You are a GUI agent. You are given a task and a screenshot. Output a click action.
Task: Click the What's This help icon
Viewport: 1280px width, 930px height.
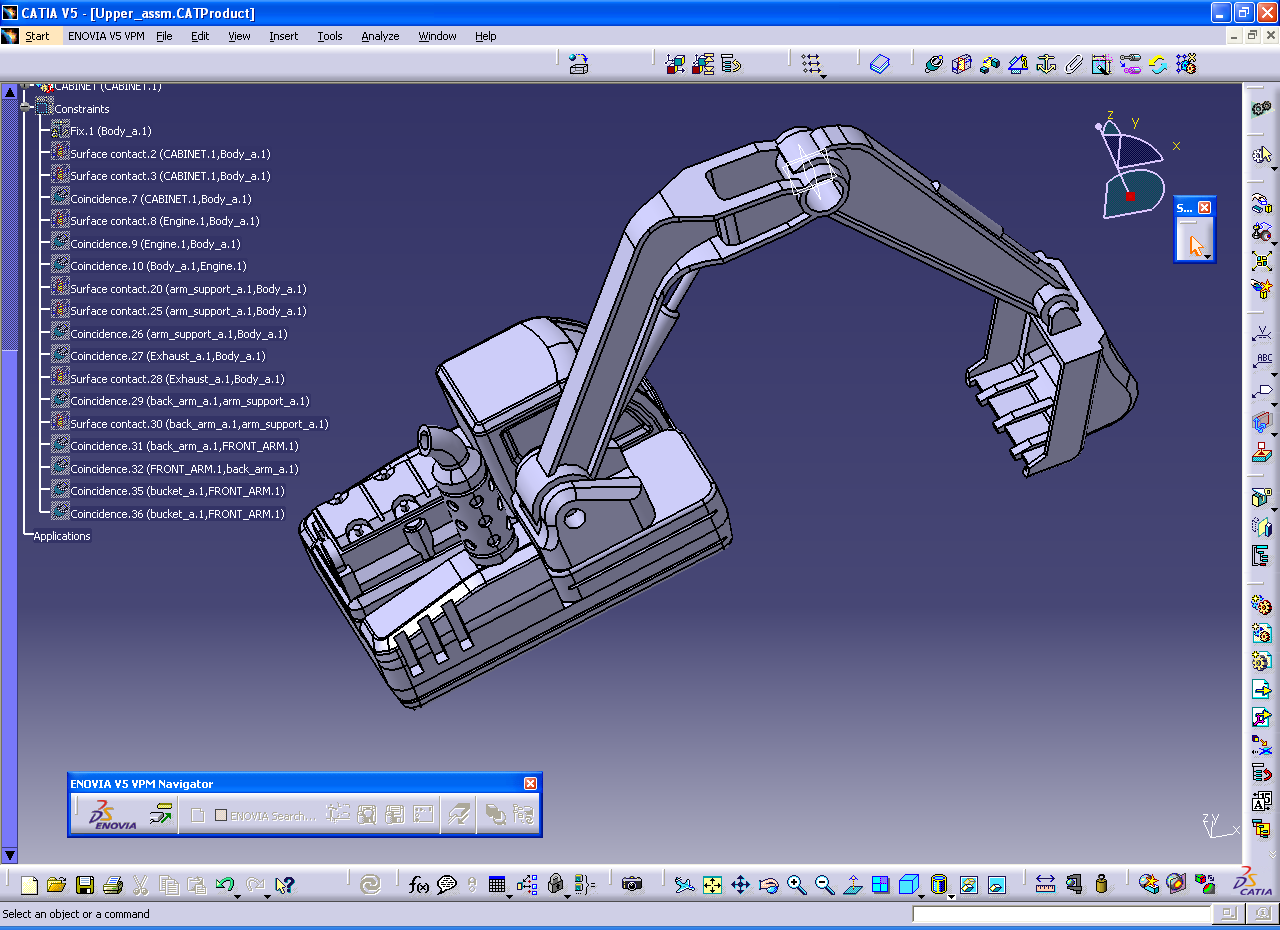285,884
